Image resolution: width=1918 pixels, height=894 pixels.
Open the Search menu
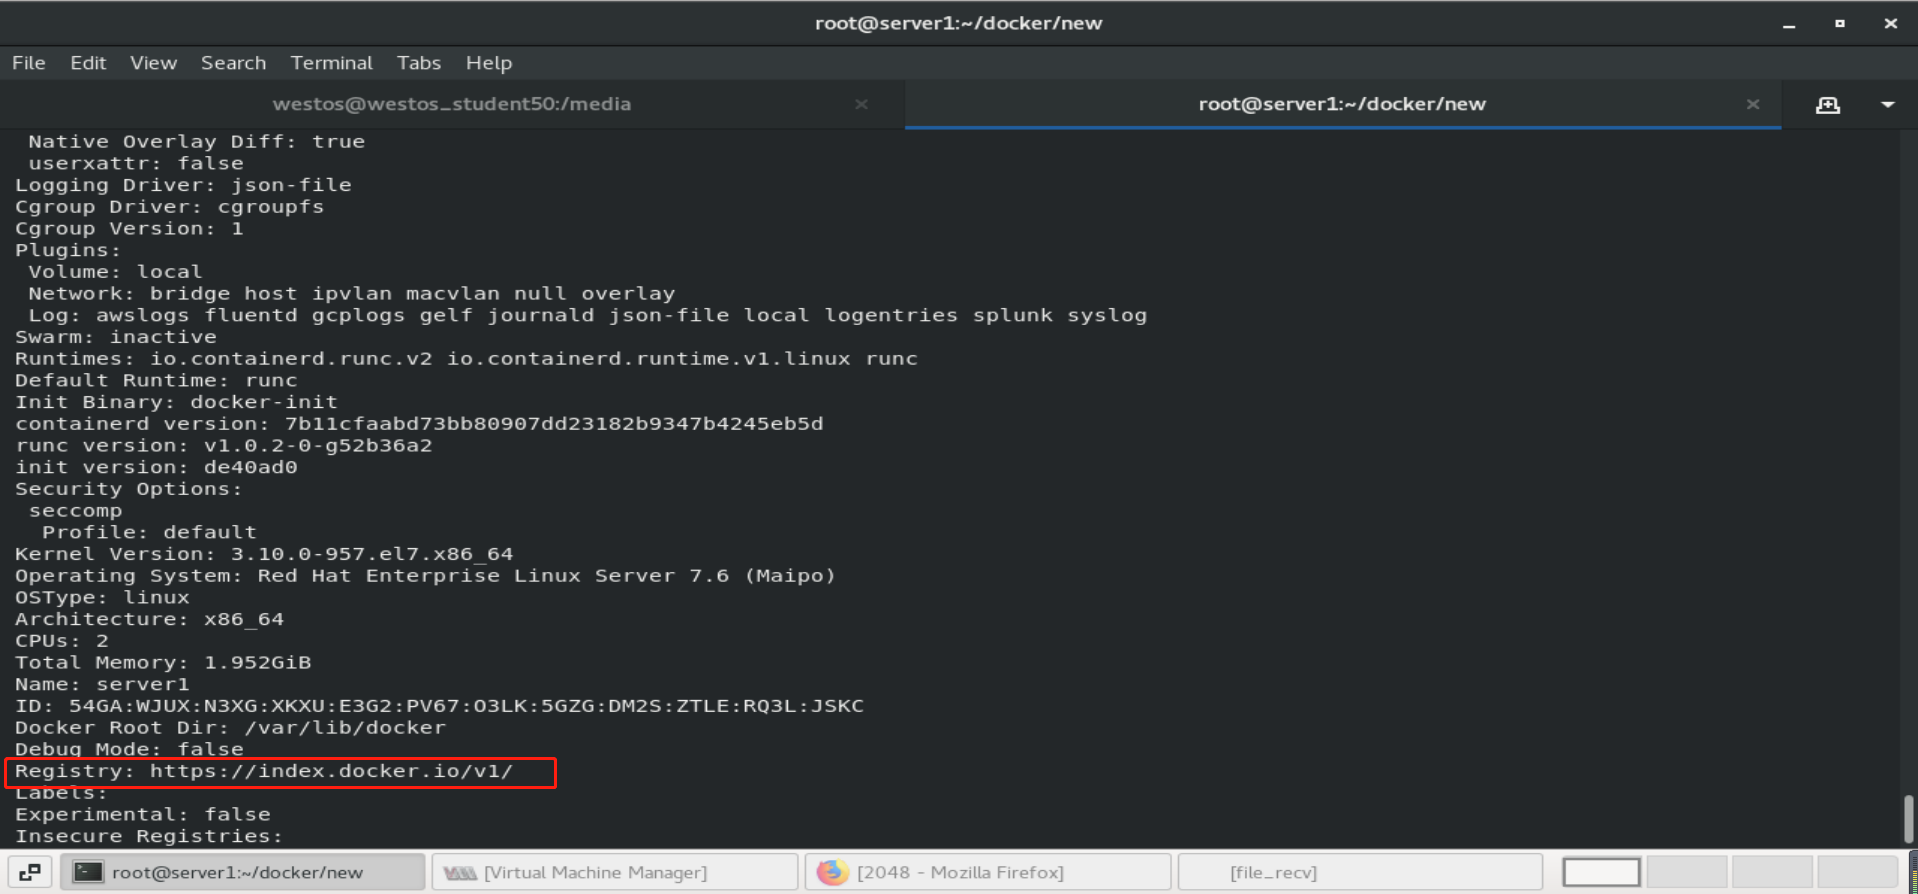(x=233, y=63)
